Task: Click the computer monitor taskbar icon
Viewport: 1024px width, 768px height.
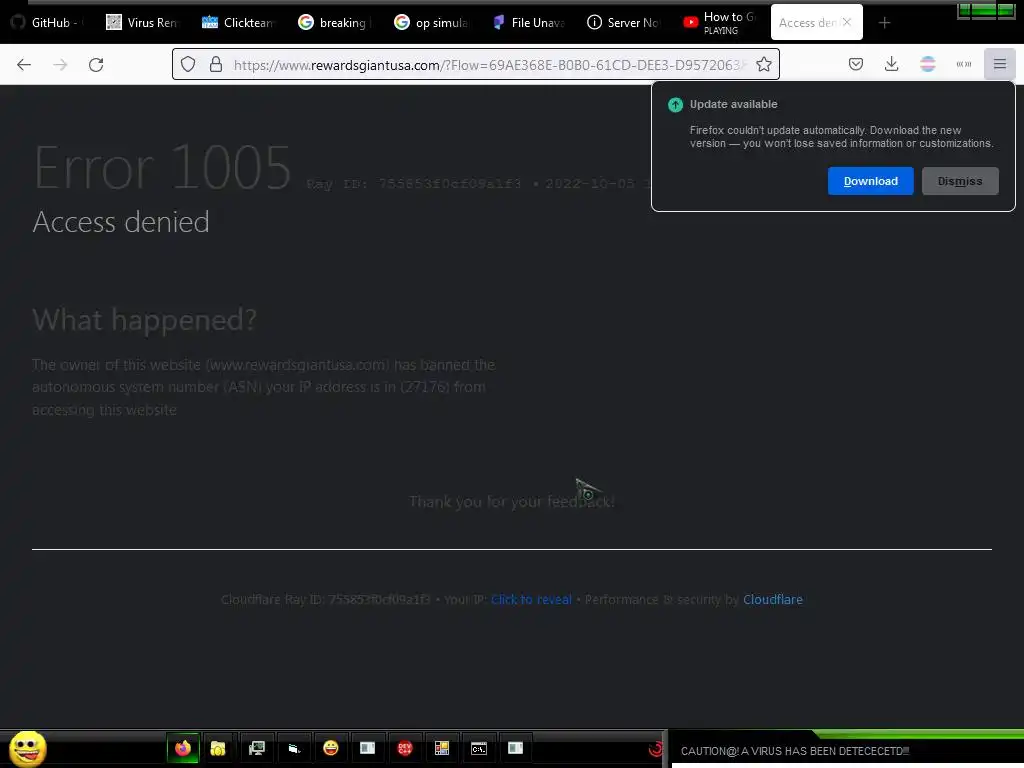Action: tap(257, 748)
